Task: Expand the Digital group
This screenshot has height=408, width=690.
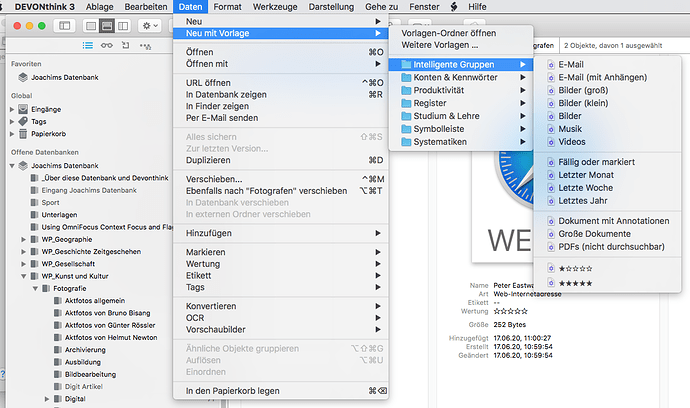Action: pos(47,399)
